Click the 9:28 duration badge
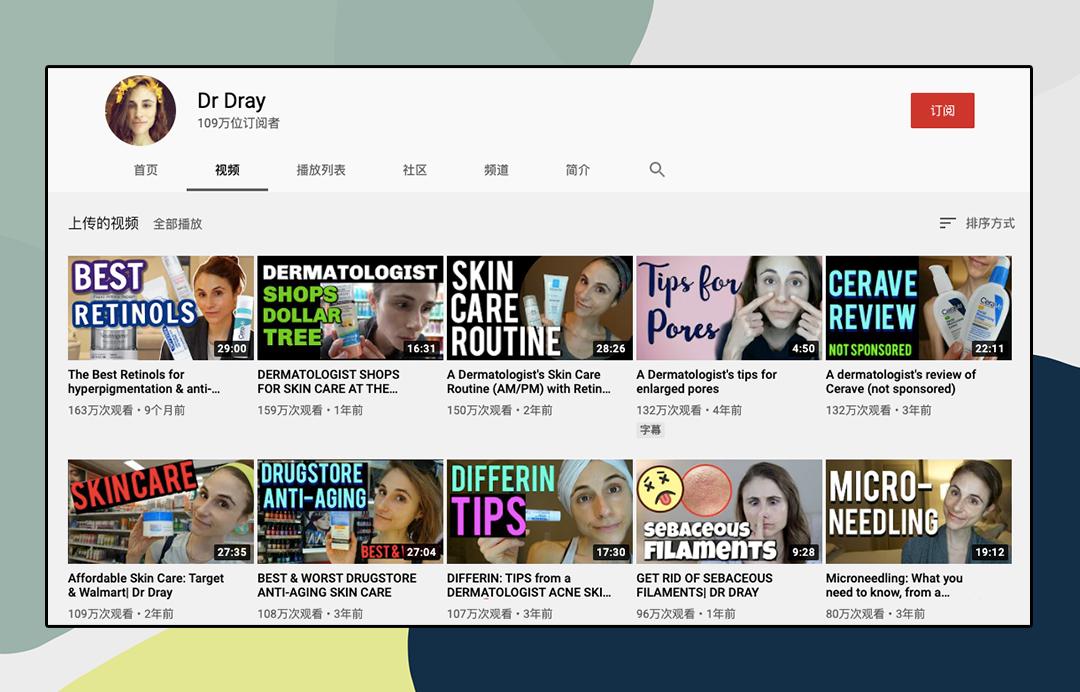The height and width of the screenshot is (692, 1080). coord(803,552)
